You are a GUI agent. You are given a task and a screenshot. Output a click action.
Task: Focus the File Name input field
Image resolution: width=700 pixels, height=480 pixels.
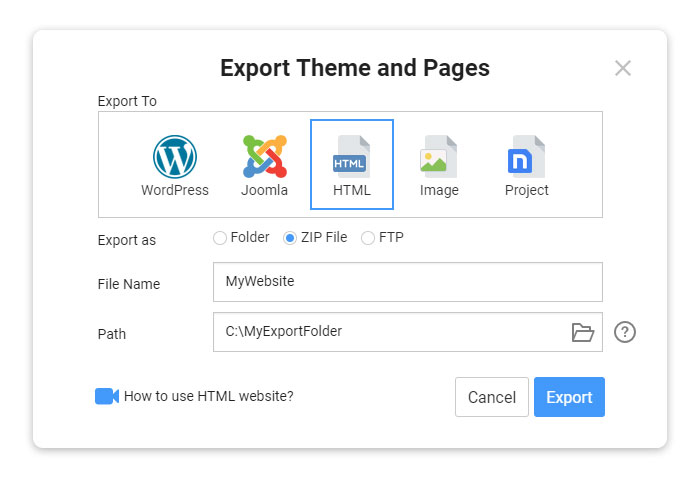coord(408,282)
